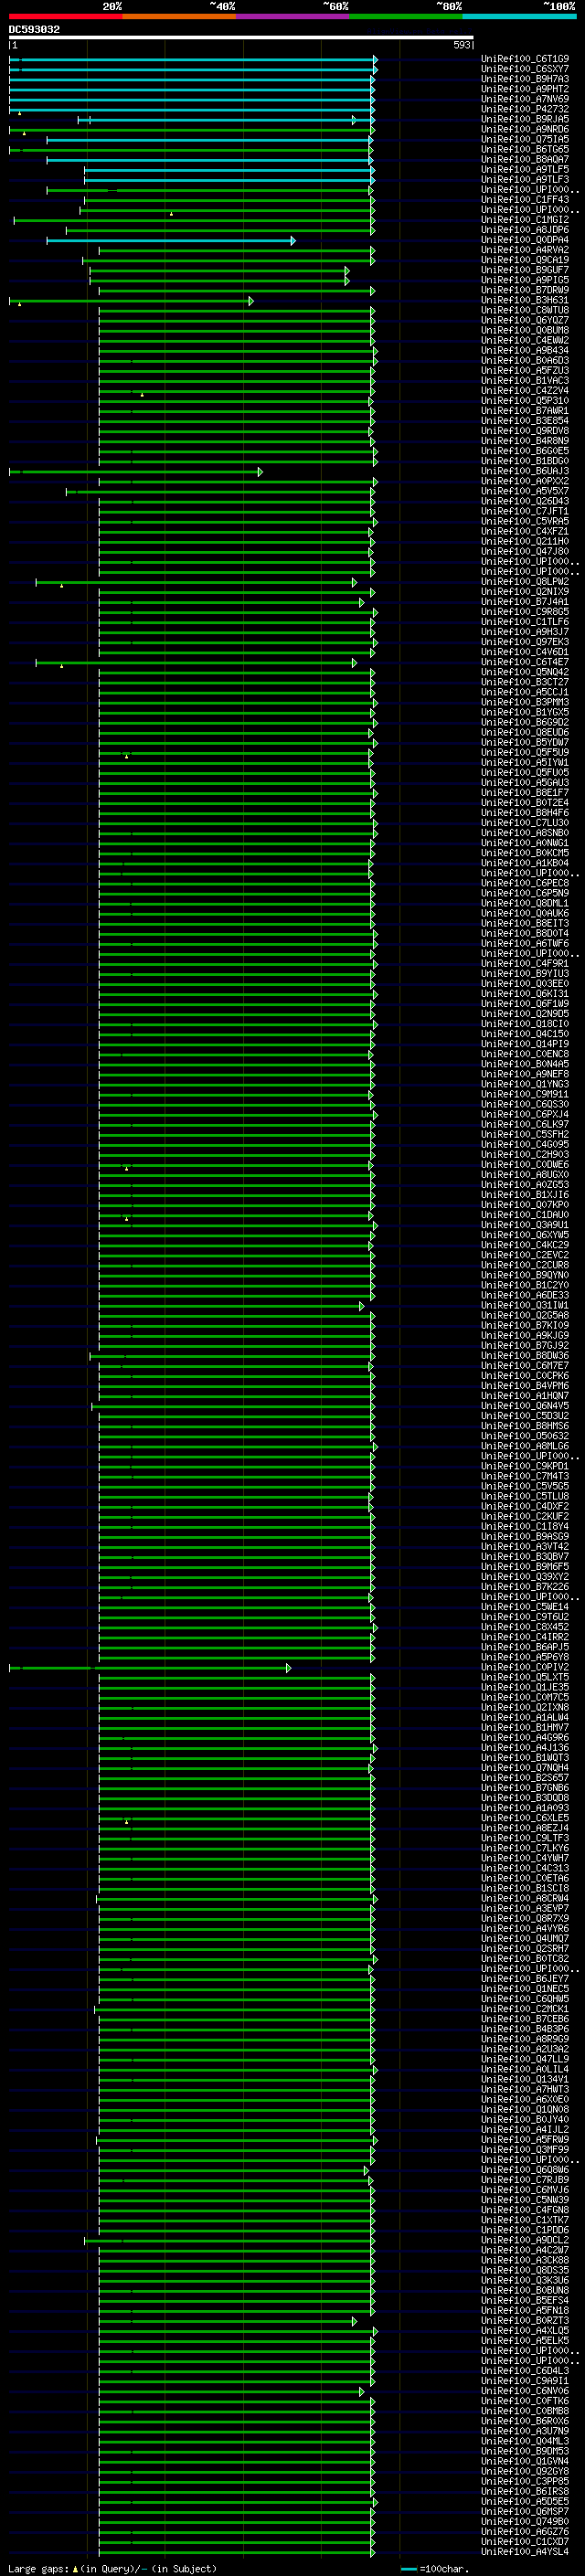Select hit label UniRef100_B3H631
The height and width of the screenshot is (2576, 585).
(524, 301)
